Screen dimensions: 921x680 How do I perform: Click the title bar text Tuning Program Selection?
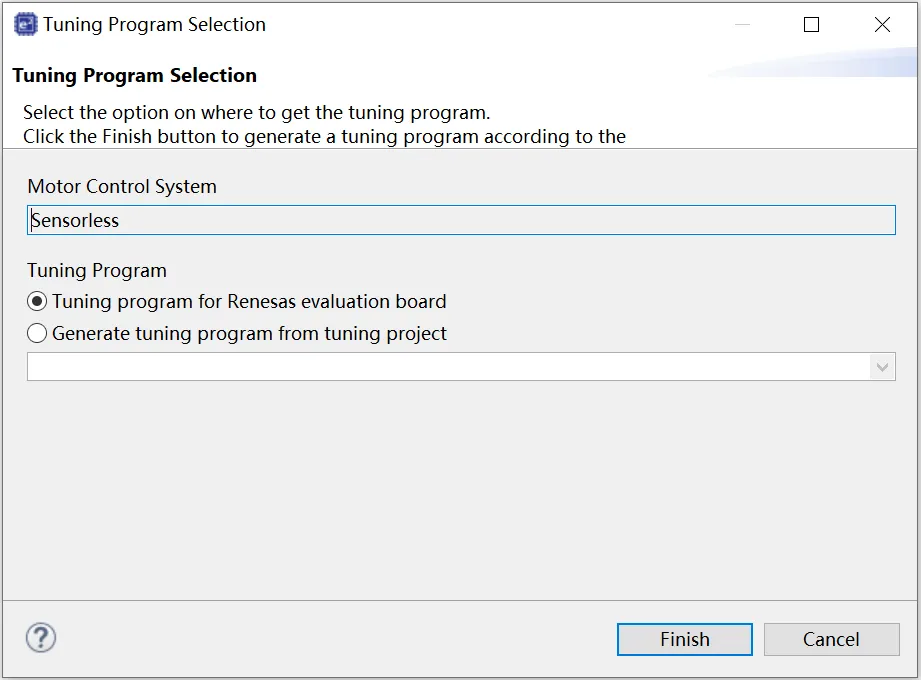154,25
